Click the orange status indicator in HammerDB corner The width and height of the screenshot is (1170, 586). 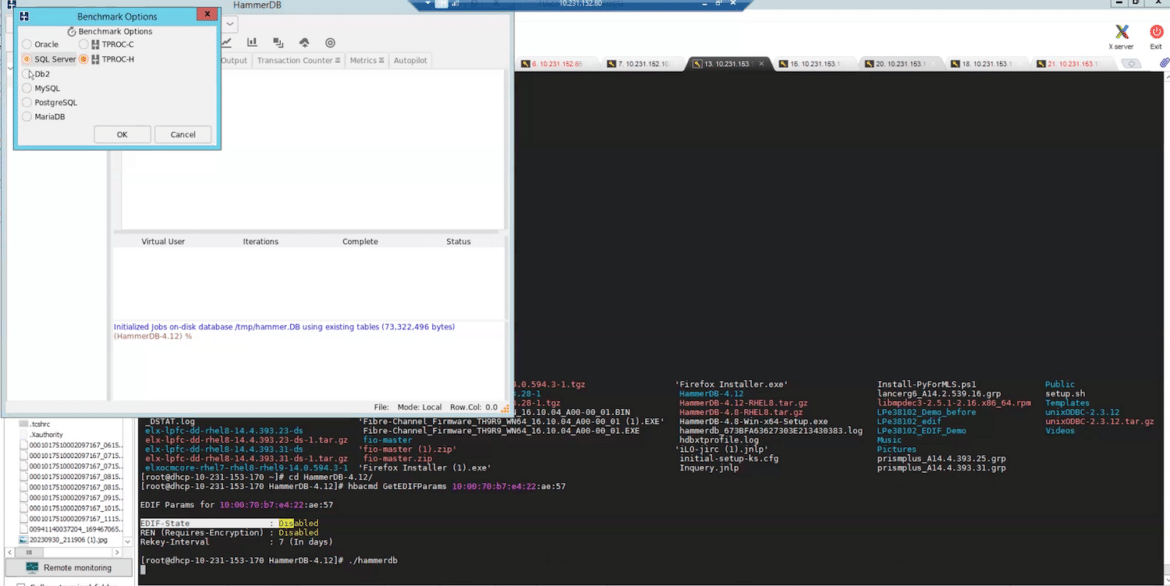pos(505,408)
